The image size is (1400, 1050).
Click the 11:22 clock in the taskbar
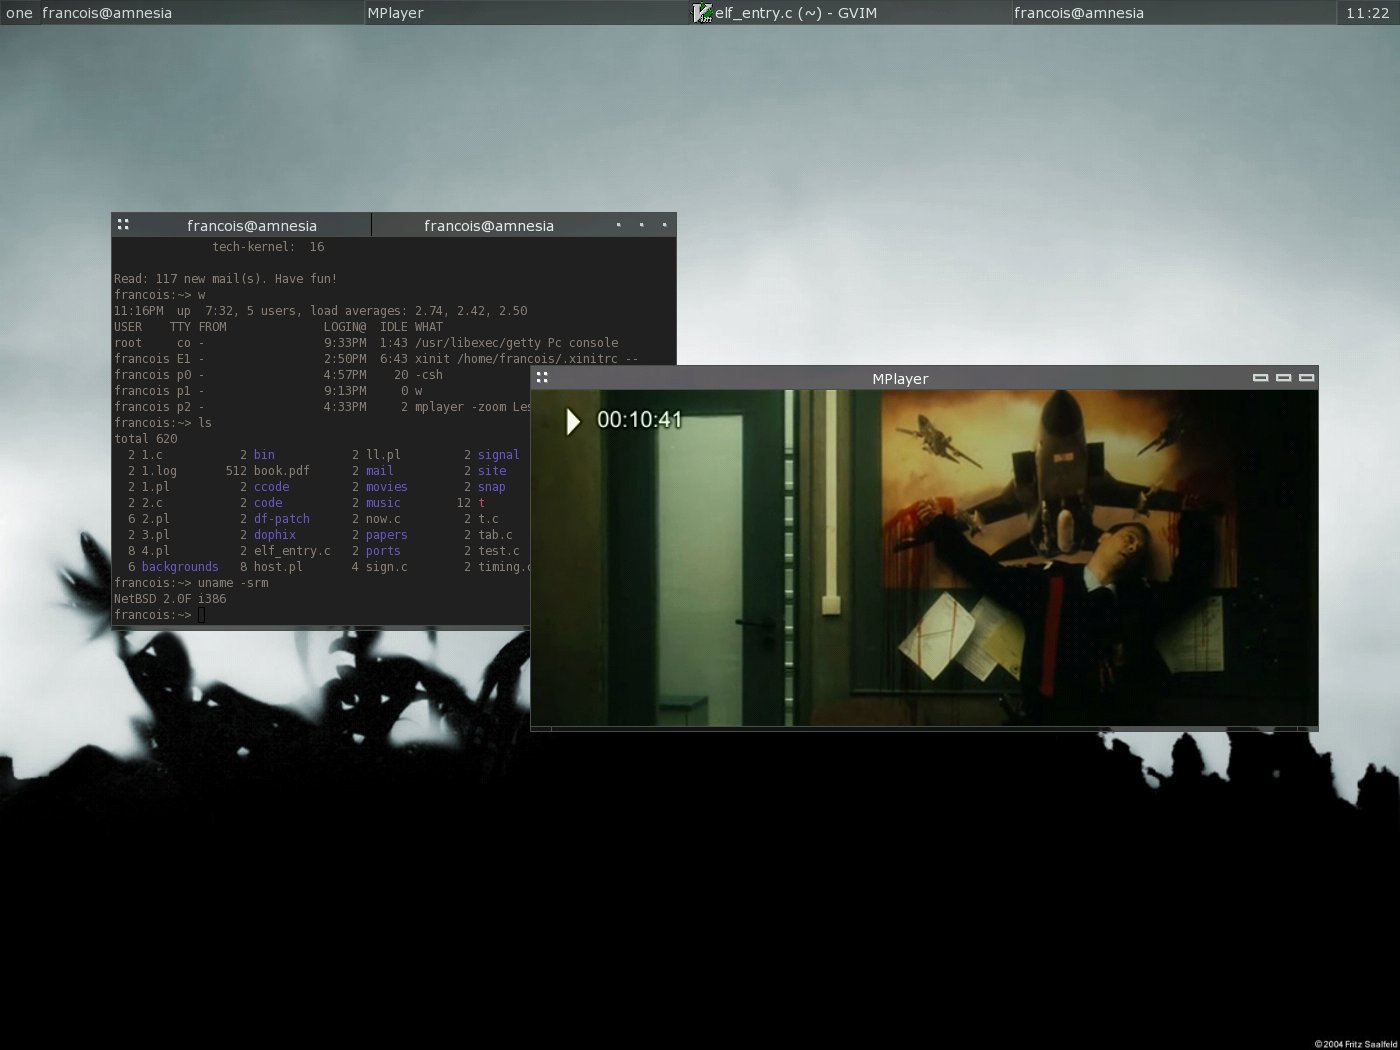click(x=1367, y=13)
